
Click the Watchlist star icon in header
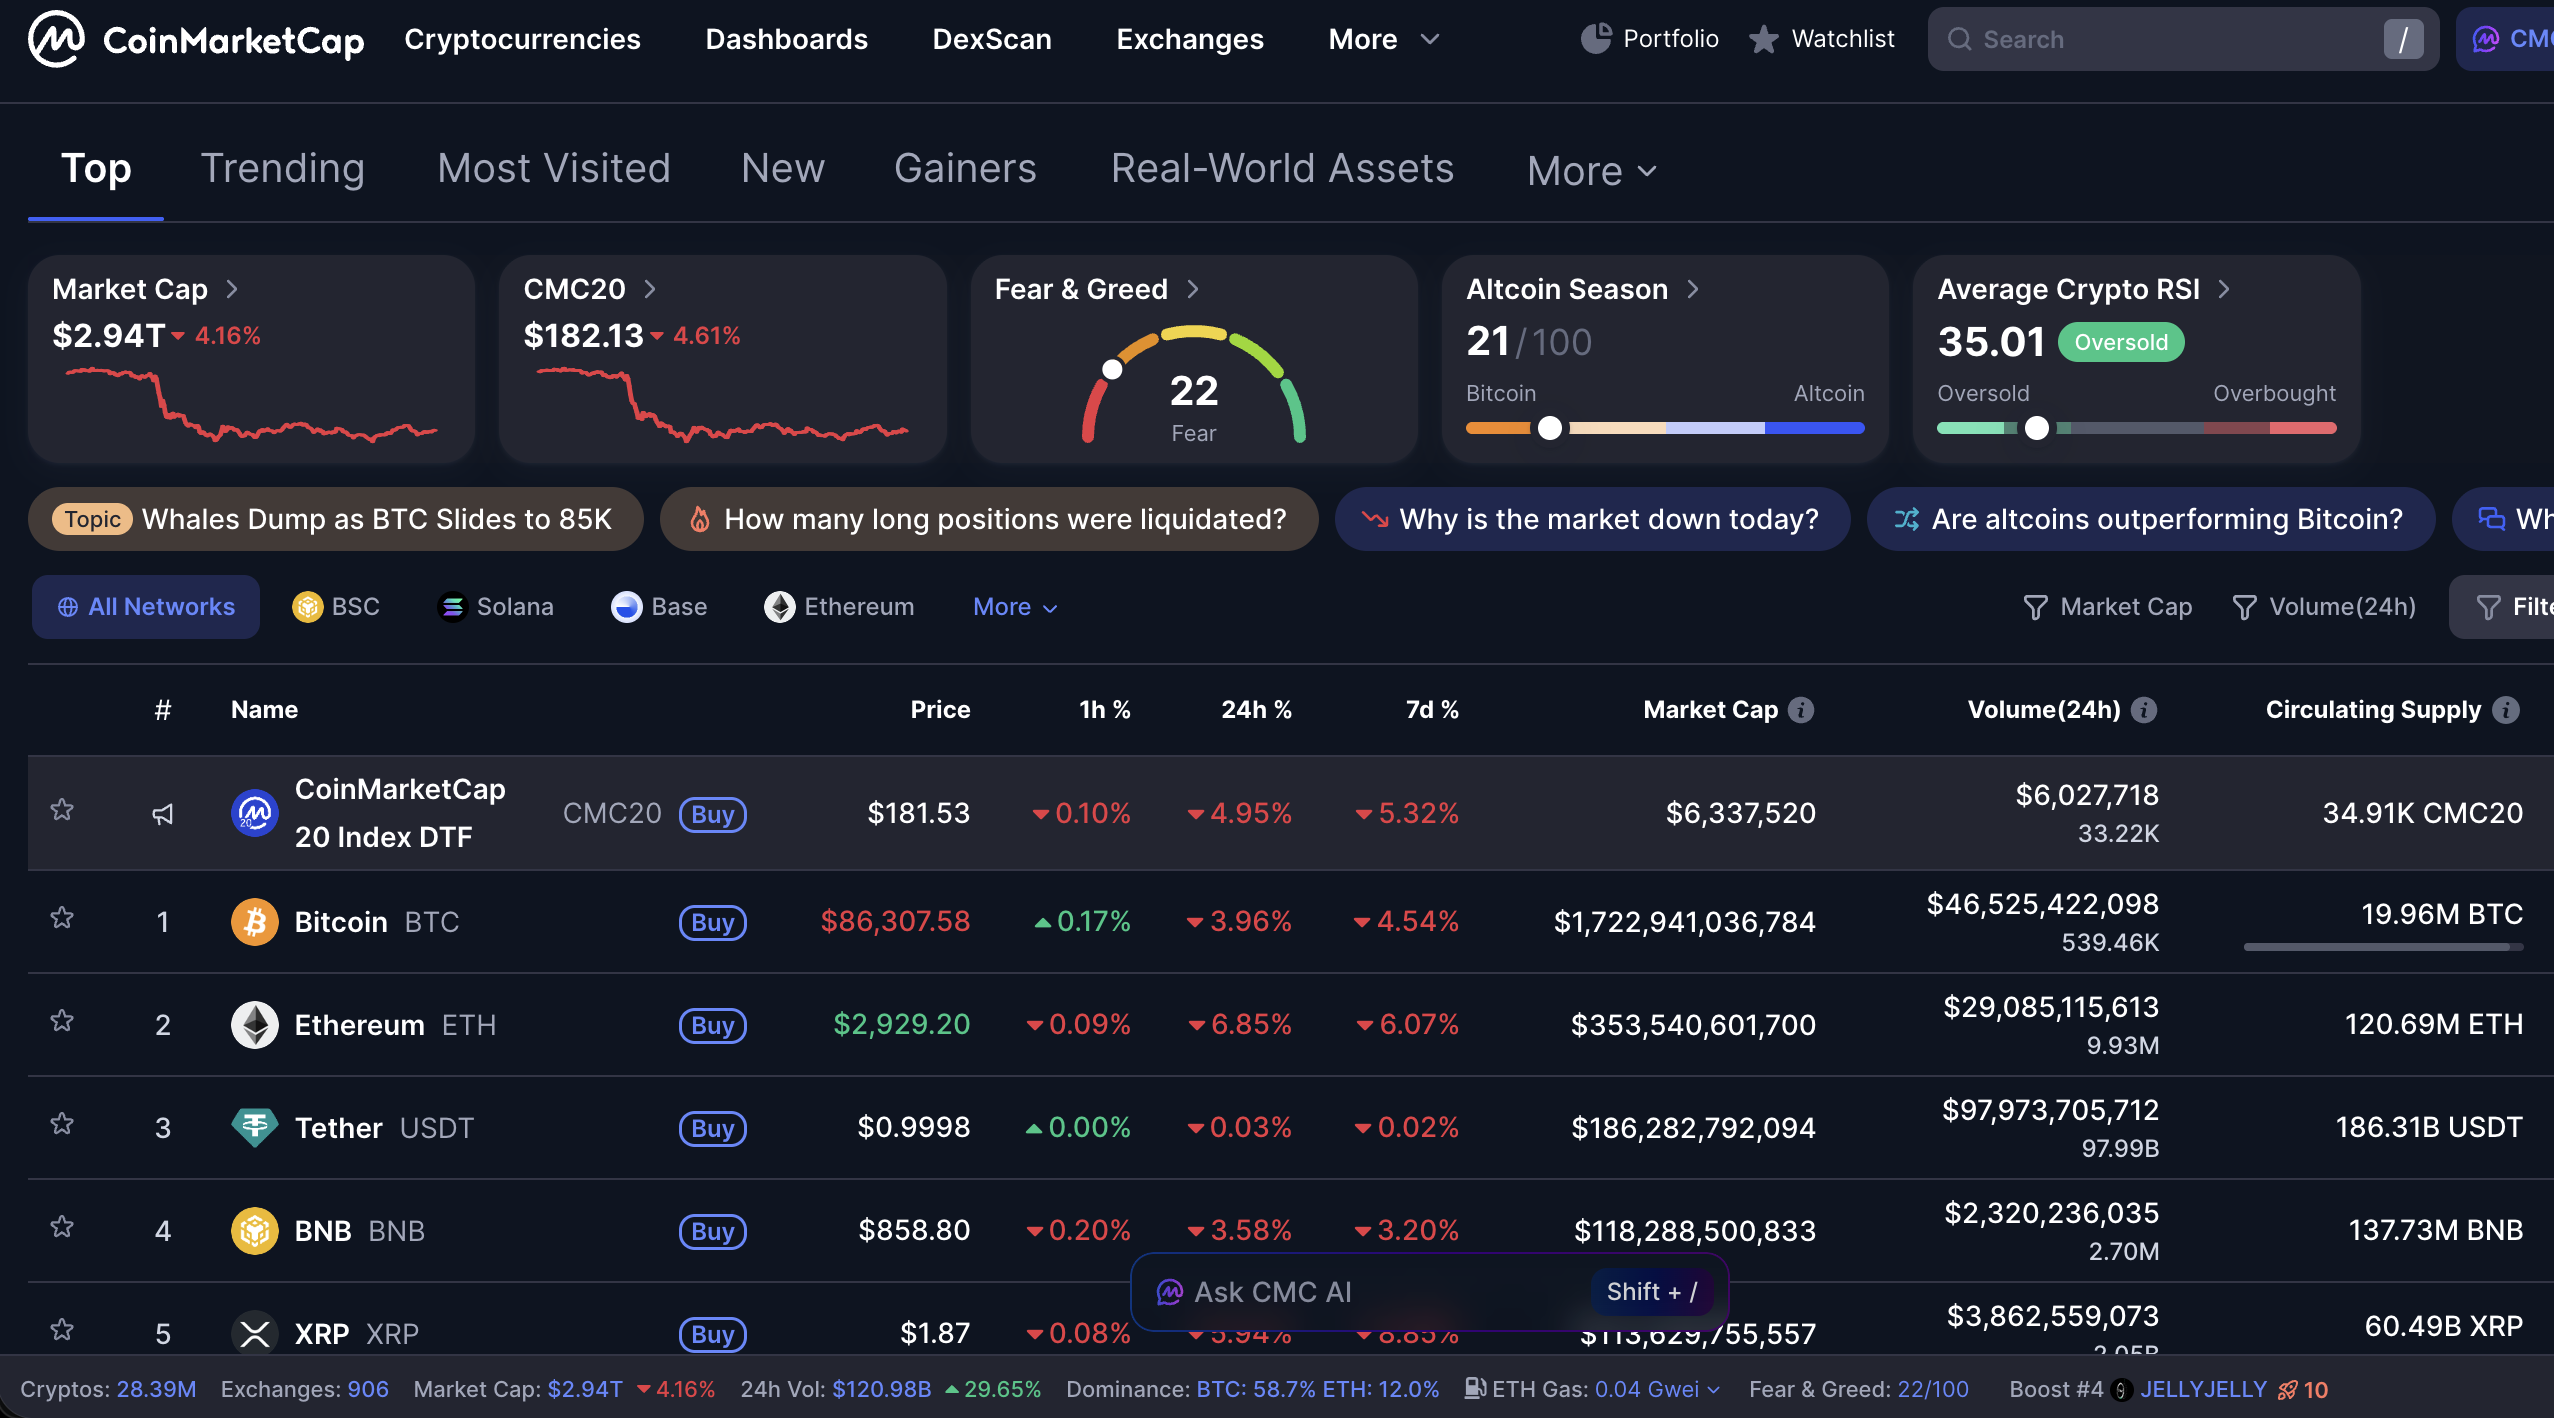(x=1764, y=39)
